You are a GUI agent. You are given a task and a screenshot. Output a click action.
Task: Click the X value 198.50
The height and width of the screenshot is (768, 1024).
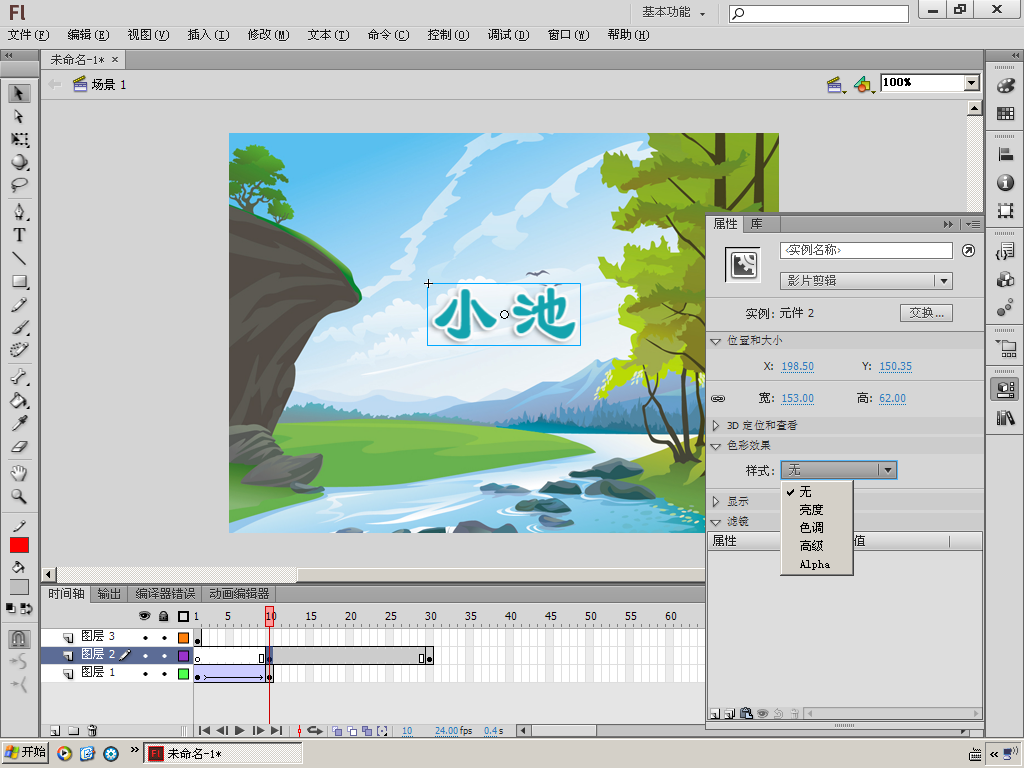[797, 366]
